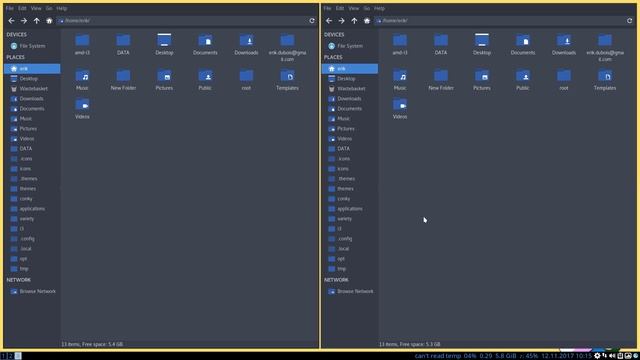Click the volume icon in system tray

click(612, 356)
